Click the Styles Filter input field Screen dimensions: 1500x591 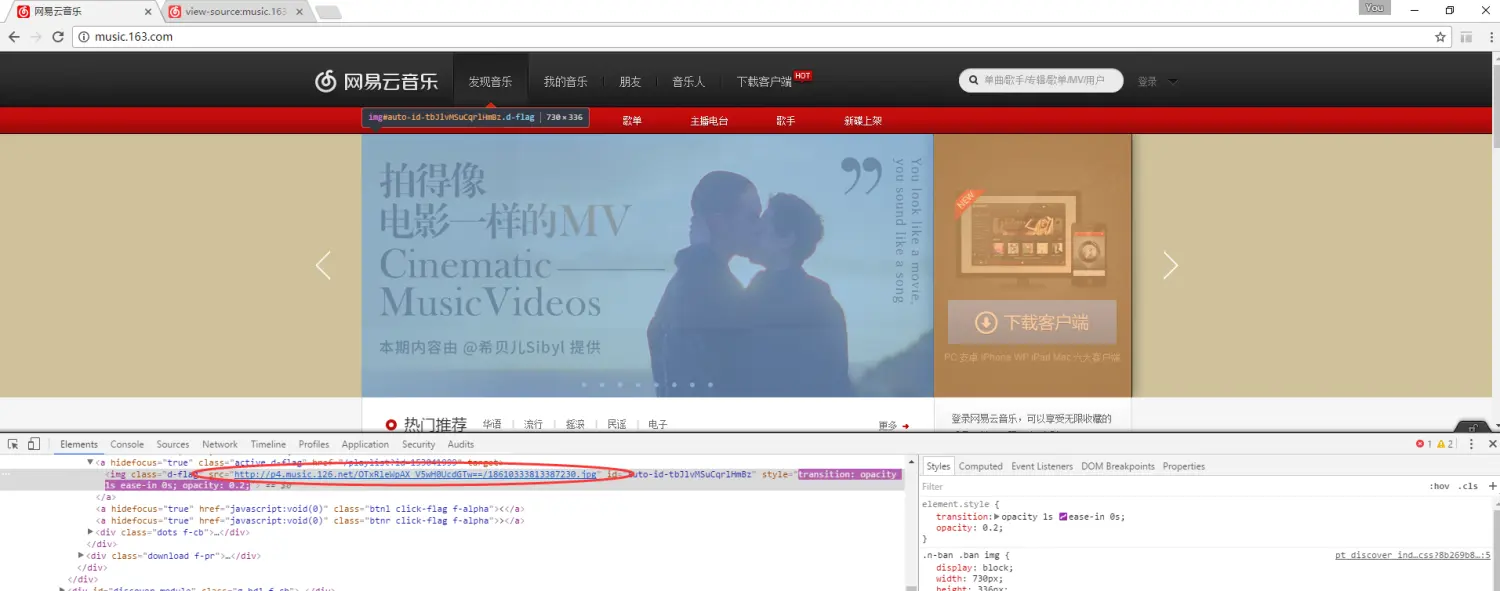(x=1170, y=486)
